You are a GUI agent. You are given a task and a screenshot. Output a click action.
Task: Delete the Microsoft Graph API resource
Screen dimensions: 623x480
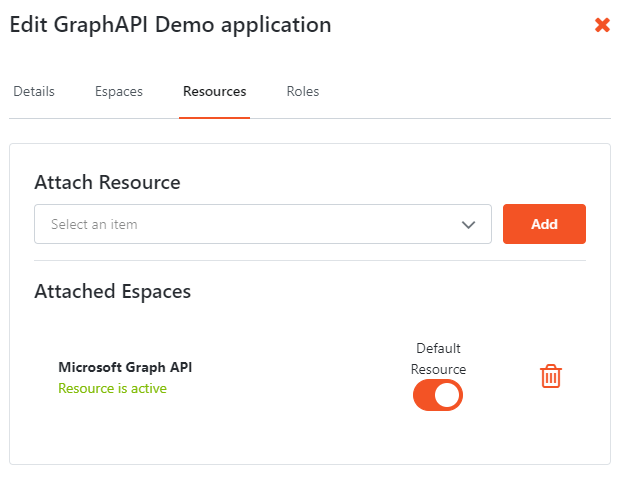point(551,376)
